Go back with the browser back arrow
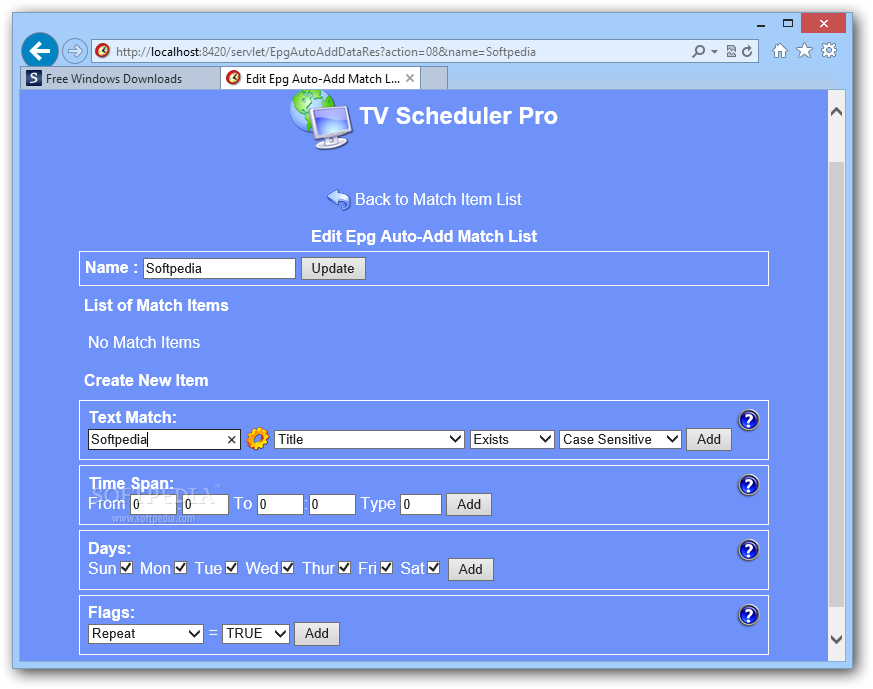The image size is (873, 689). coord(40,51)
